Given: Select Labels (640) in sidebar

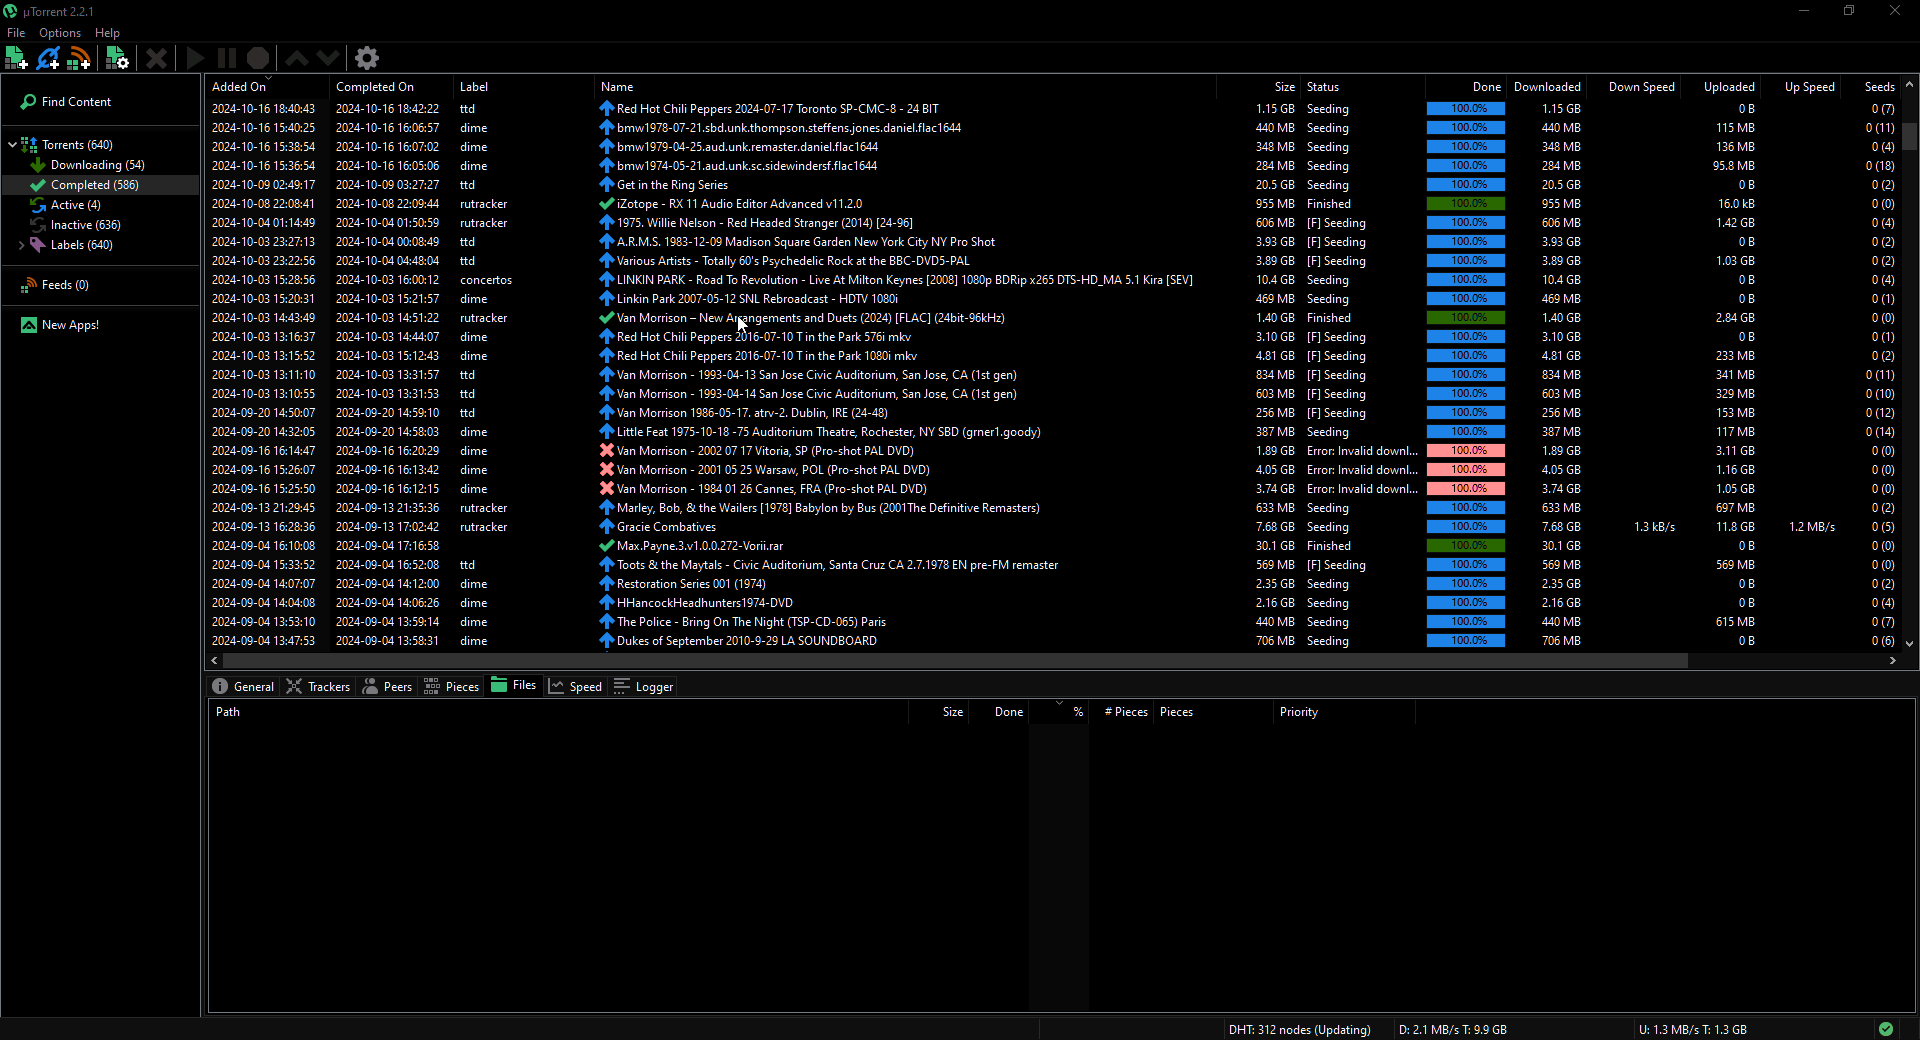Looking at the screenshot, I should click(x=81, y=245).
